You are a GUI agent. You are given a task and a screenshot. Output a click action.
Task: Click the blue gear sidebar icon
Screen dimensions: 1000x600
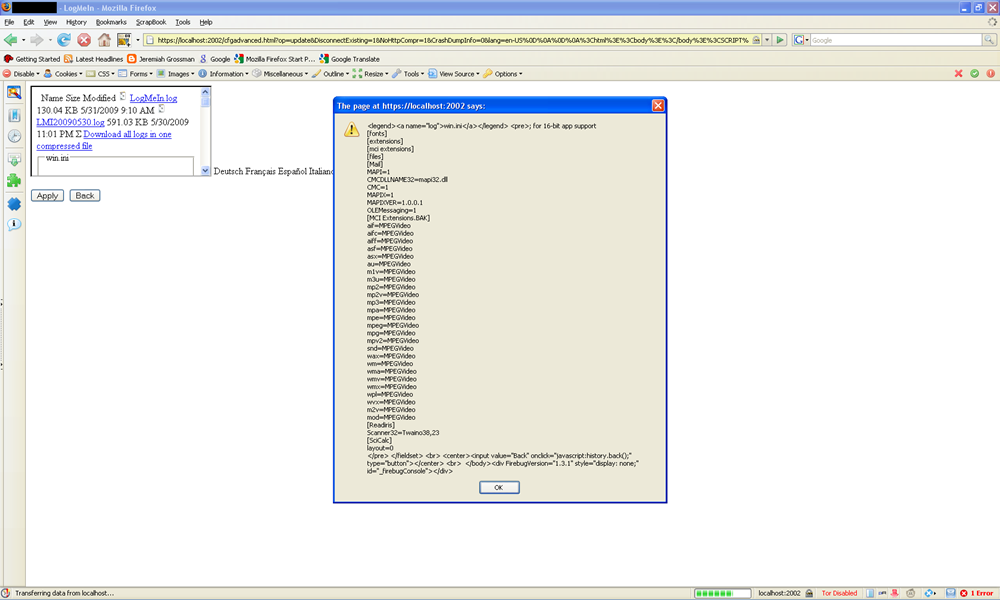[x=13, y=203]
